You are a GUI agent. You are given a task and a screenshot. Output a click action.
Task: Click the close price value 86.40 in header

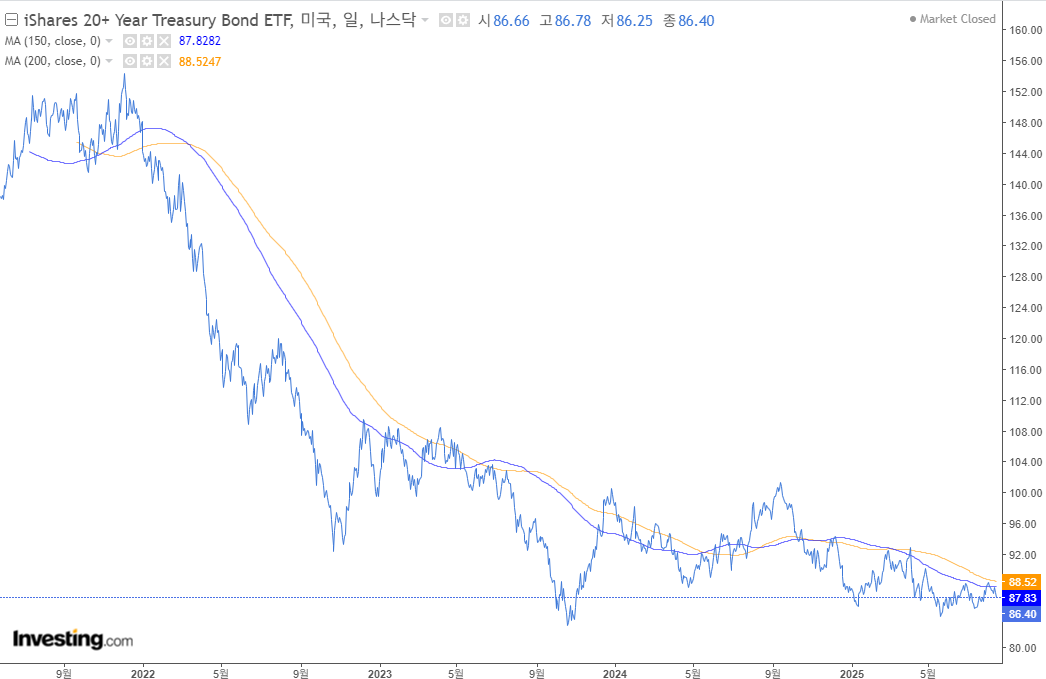point(696,21)
